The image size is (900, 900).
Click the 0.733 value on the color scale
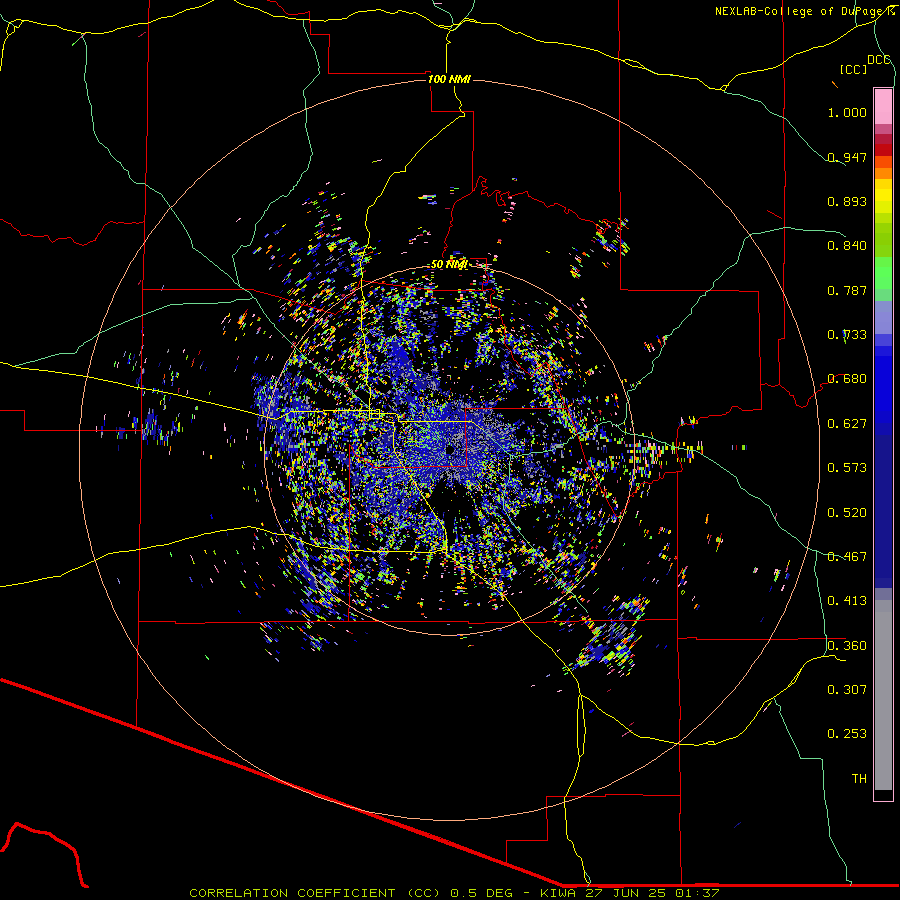click(847, 335)
